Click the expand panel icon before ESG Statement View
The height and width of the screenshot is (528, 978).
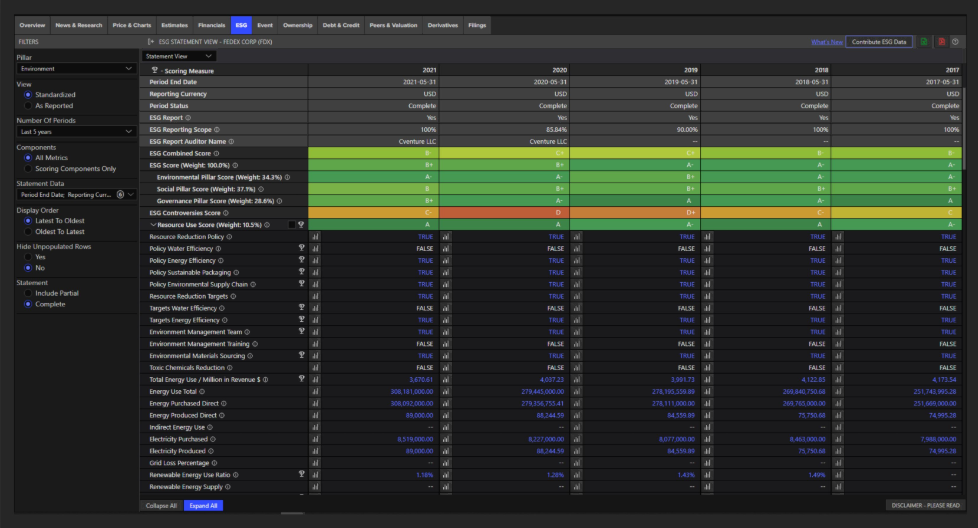coord(150,42)
